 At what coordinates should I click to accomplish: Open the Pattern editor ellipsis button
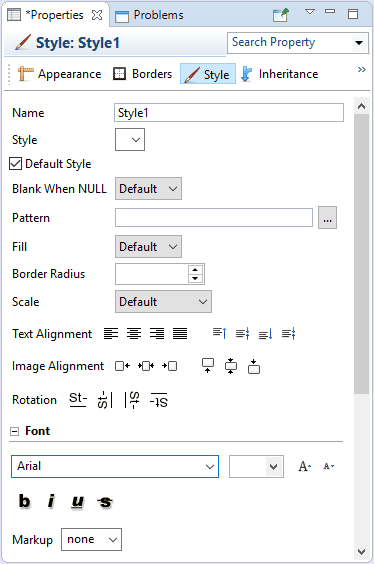327,218
